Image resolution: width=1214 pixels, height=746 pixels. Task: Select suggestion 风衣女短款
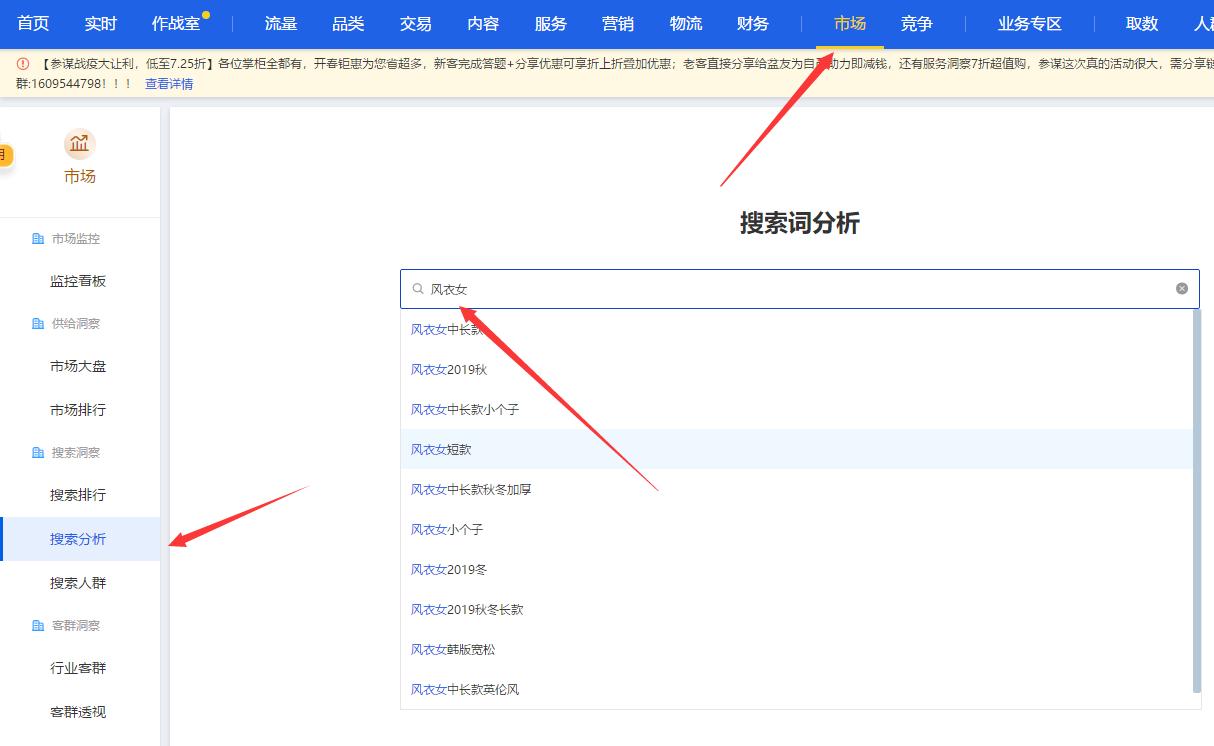point(441,449)
